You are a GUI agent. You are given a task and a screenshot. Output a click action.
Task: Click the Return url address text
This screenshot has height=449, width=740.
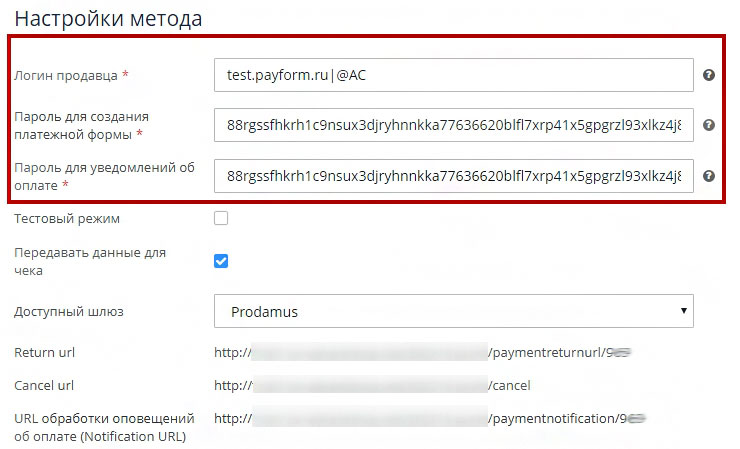(425, 353)
